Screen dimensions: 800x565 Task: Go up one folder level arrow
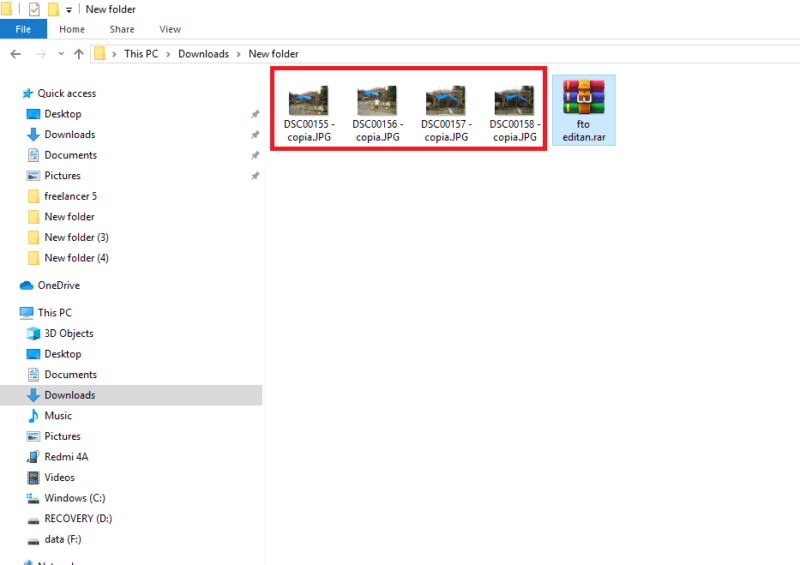coord(79,54)
